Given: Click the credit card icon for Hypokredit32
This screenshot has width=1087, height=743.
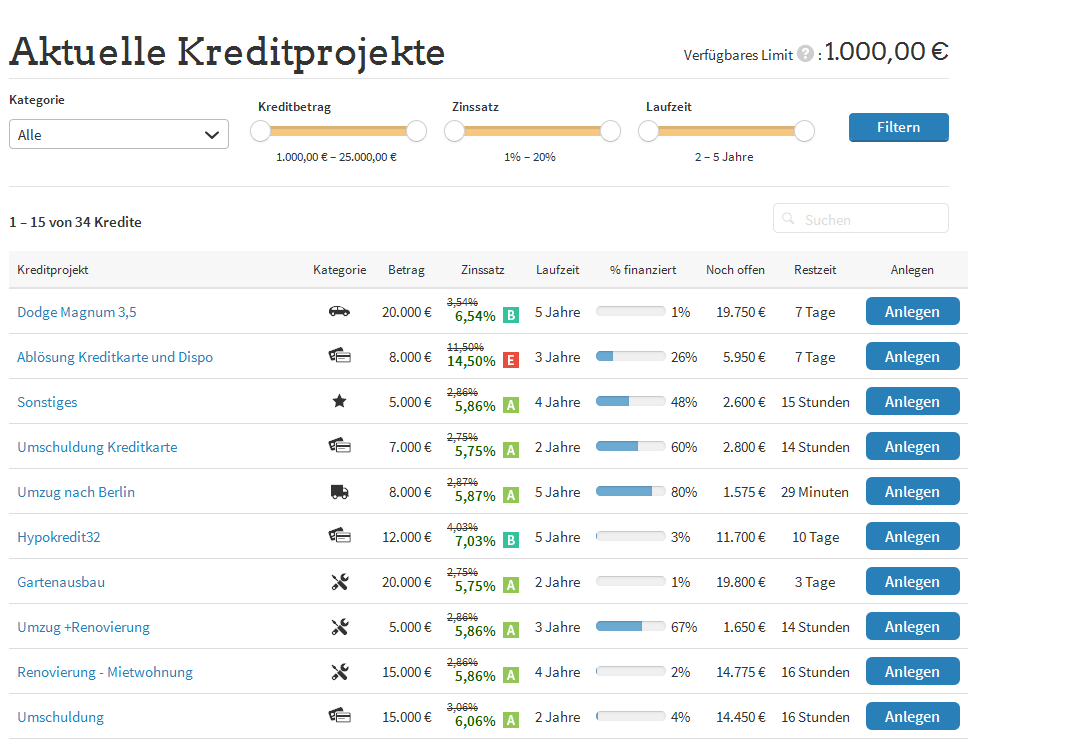Looking at the screenshot, I should click(339, 537).
